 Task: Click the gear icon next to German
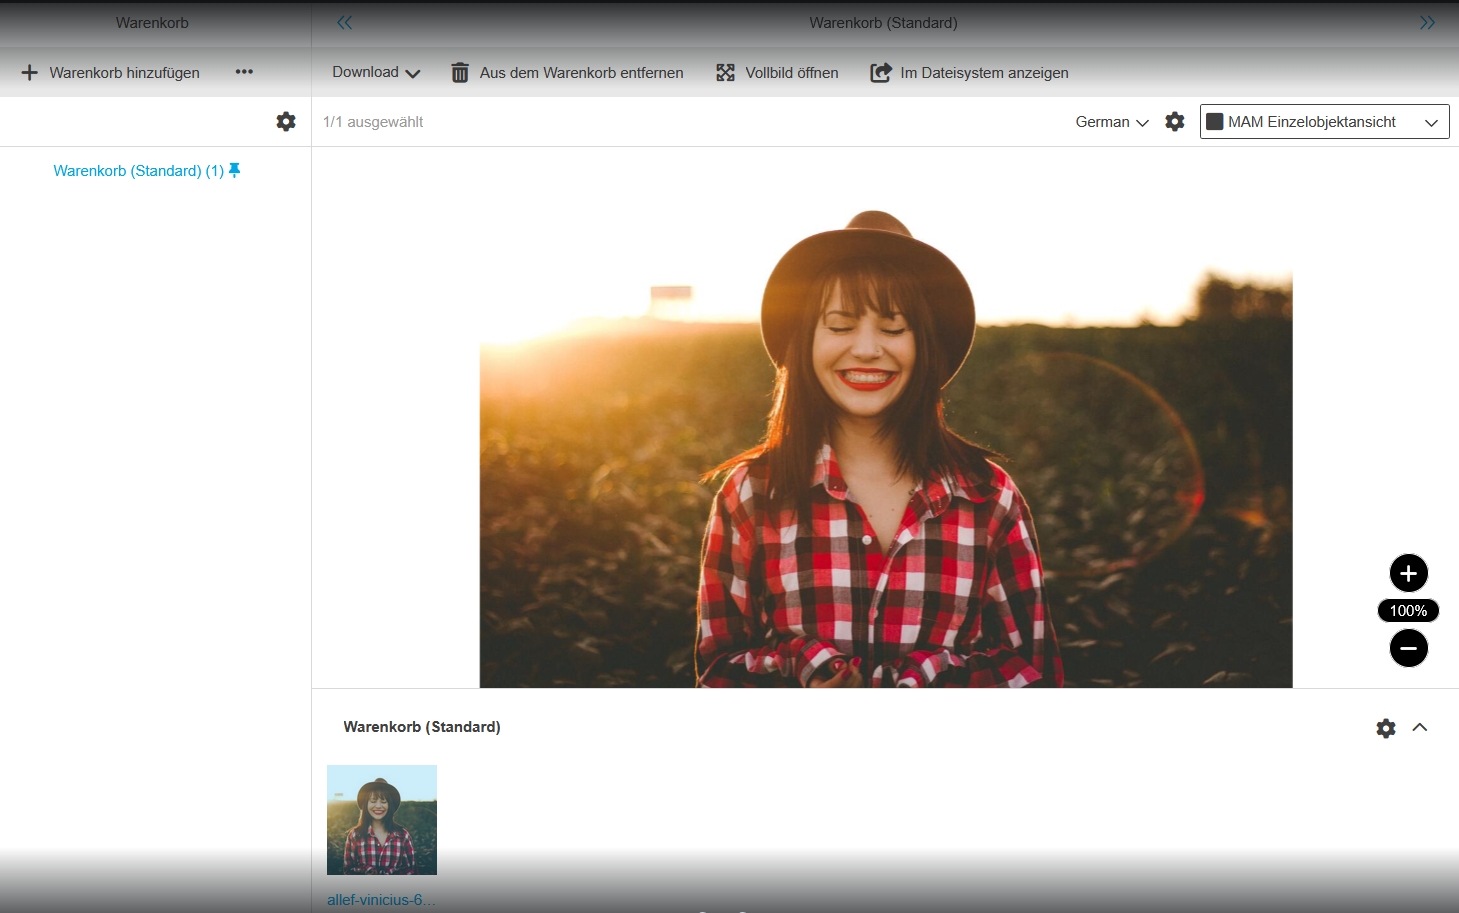[x=1175, y=122]
